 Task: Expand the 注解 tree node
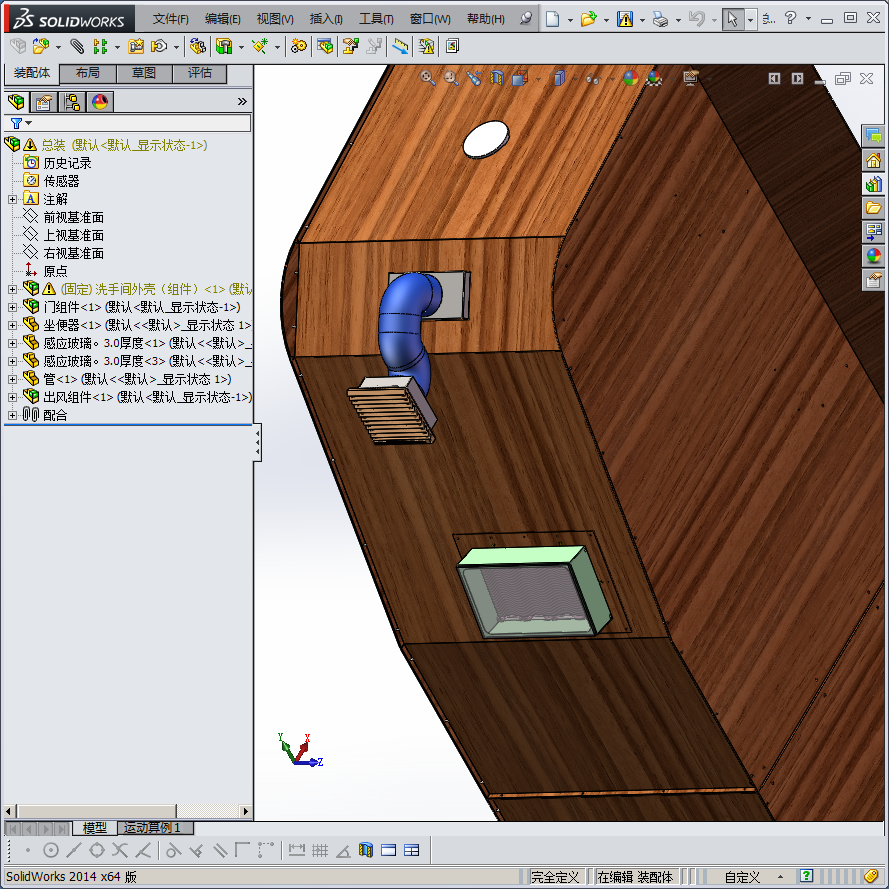click(x=12, y=200)
